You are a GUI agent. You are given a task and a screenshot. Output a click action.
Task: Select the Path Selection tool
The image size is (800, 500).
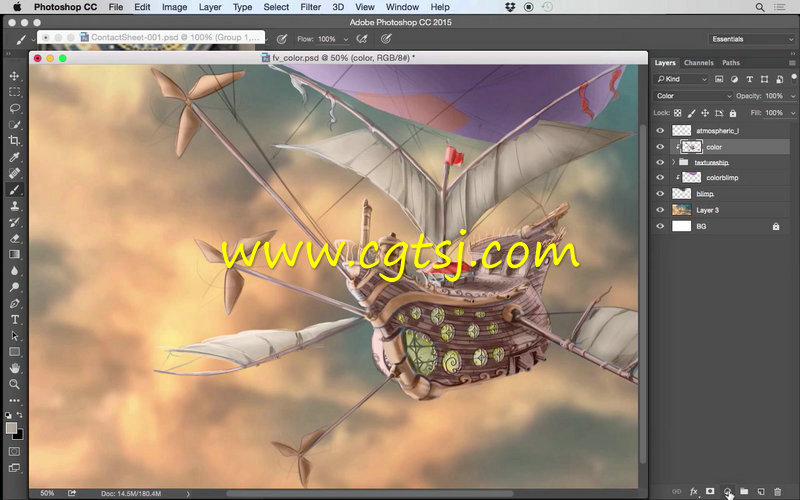(14, 336)
